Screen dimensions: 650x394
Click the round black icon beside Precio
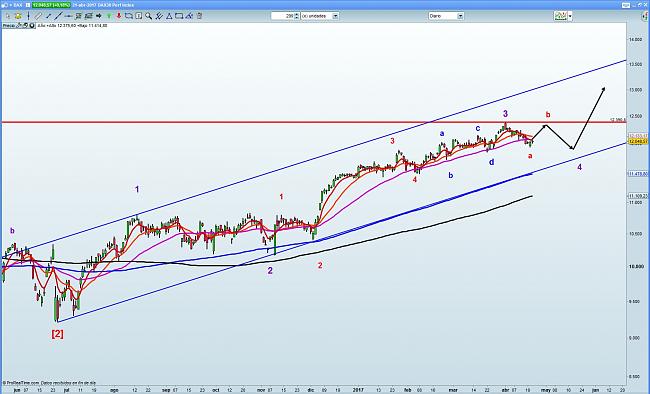32,25
